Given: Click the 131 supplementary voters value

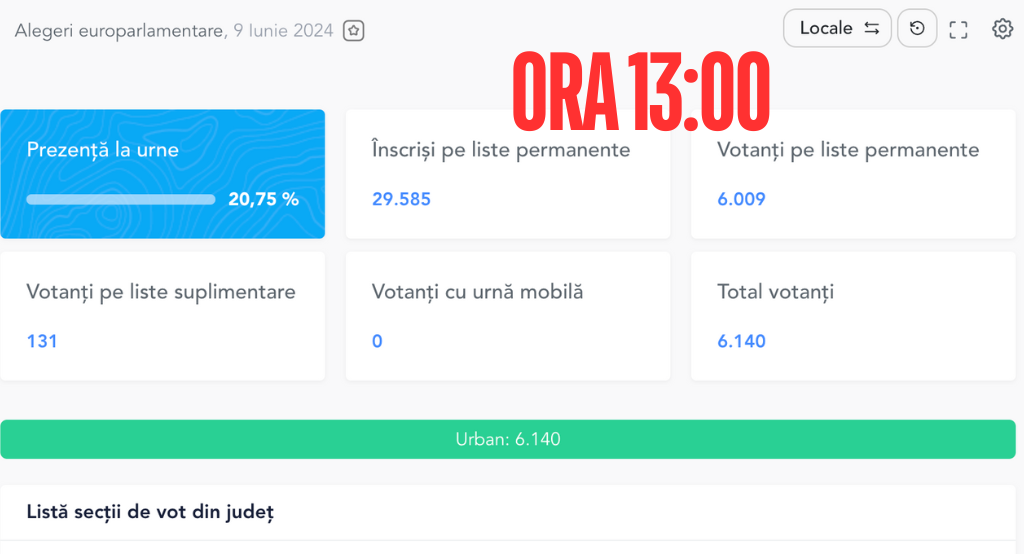Looking at the screenshot, I should pos(42,341).
